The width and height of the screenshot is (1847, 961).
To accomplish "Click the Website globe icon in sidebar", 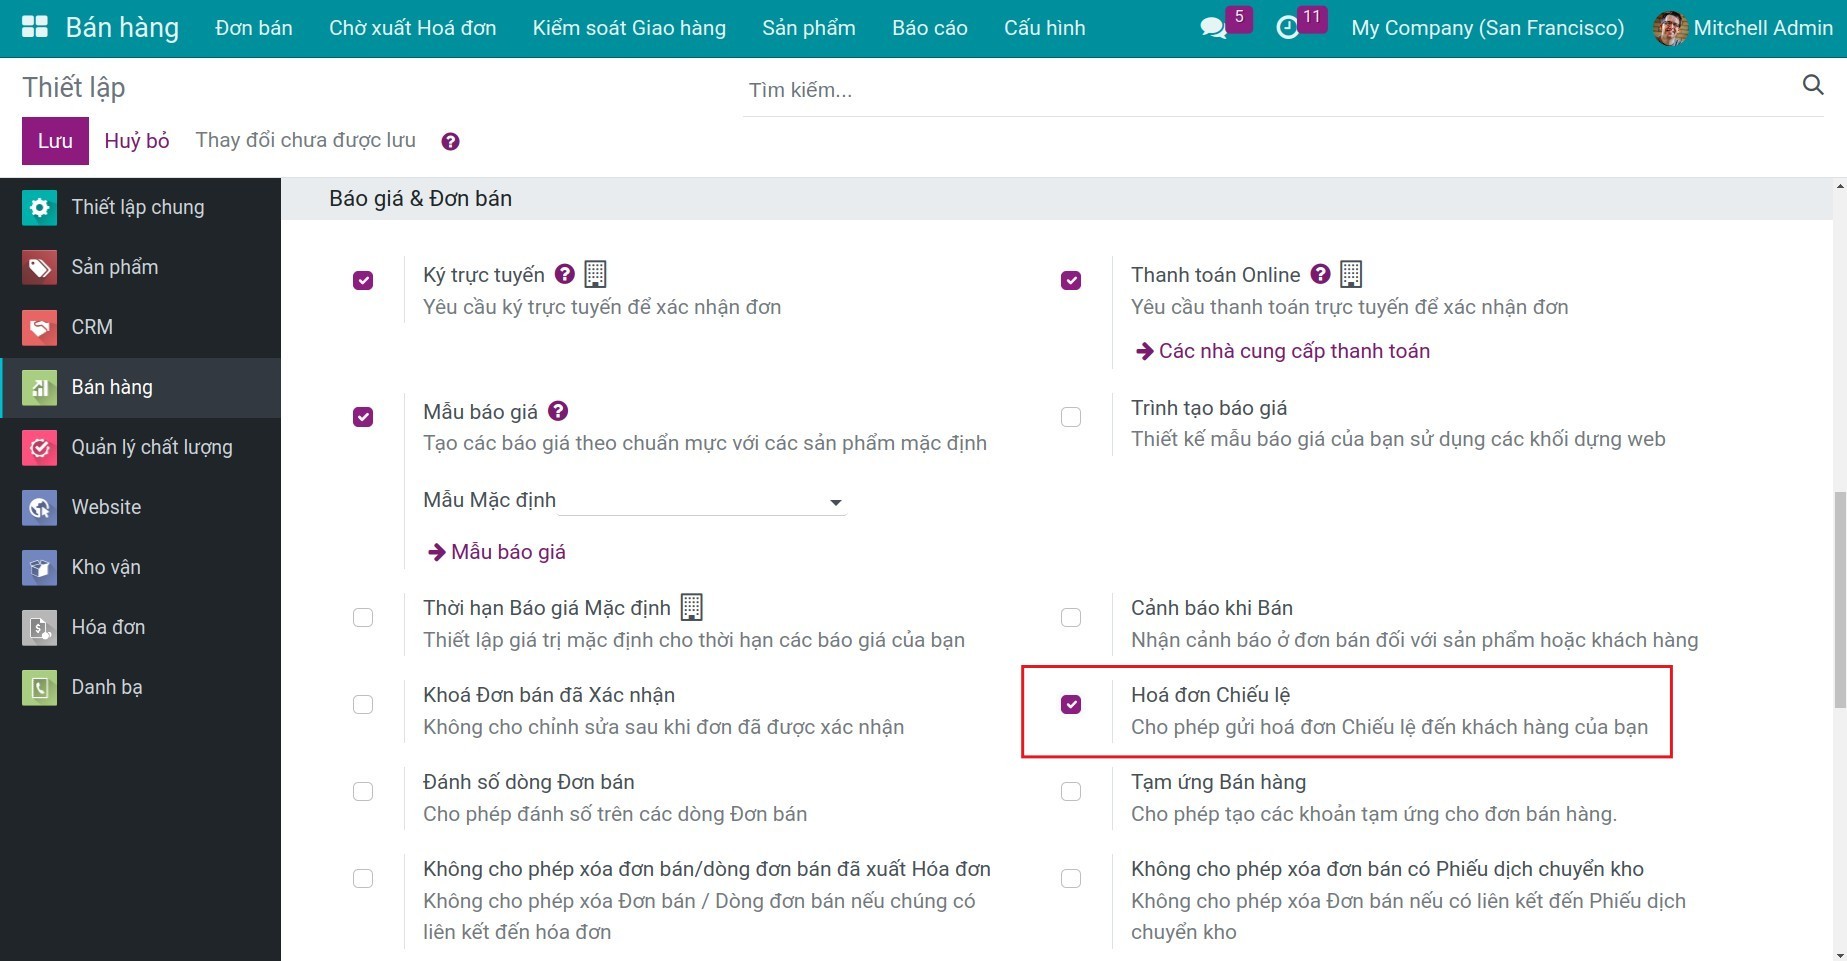I will click(x=38, y=507).
